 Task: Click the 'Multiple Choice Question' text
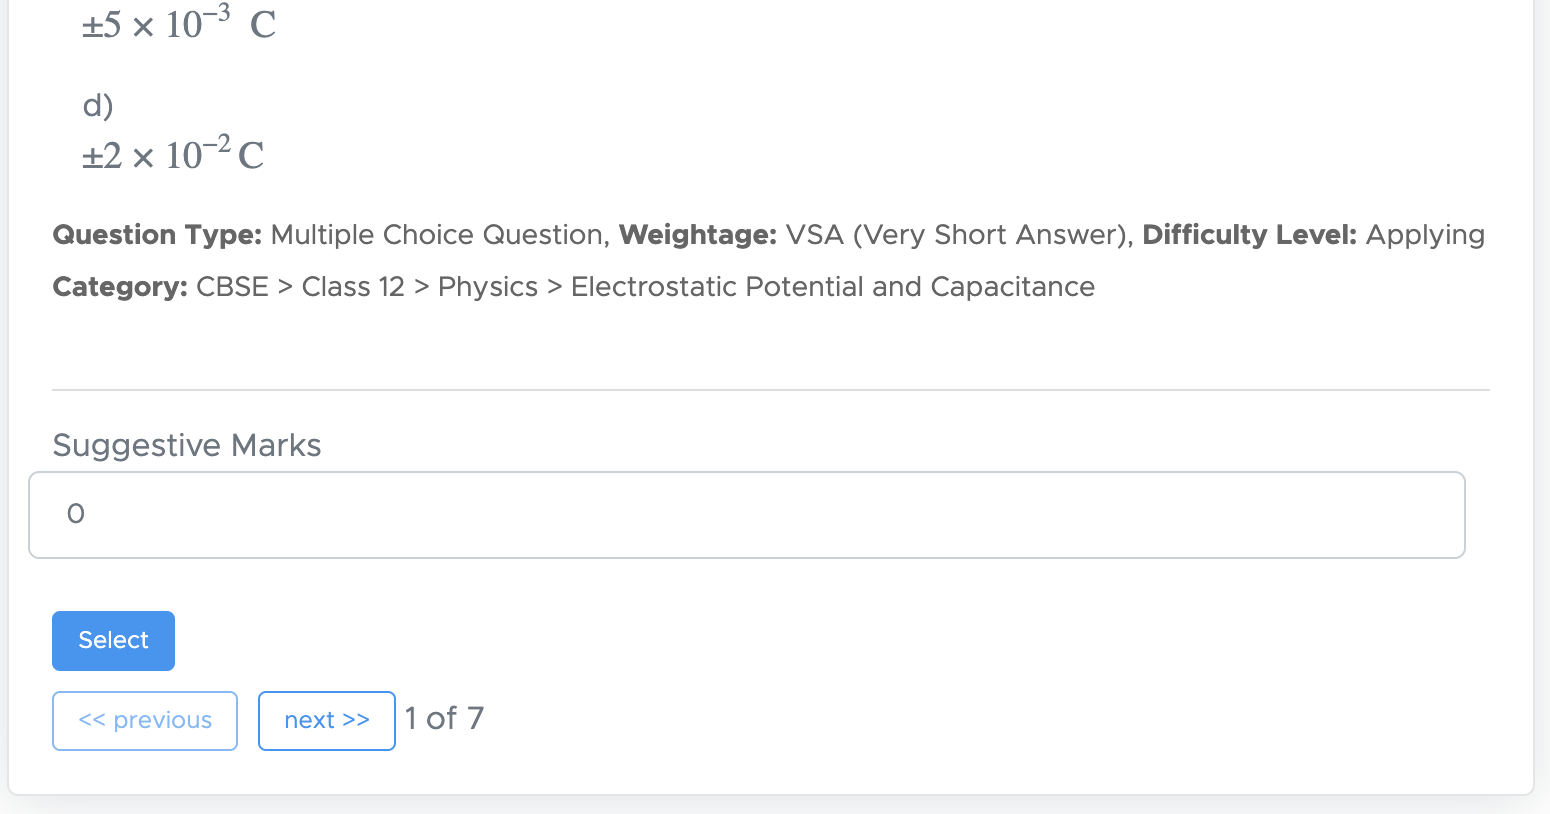(438, 235)
